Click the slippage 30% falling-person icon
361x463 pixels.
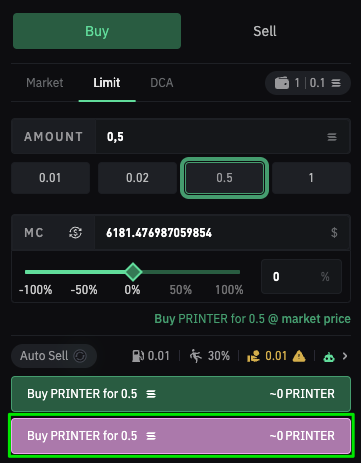pos(196,356)
